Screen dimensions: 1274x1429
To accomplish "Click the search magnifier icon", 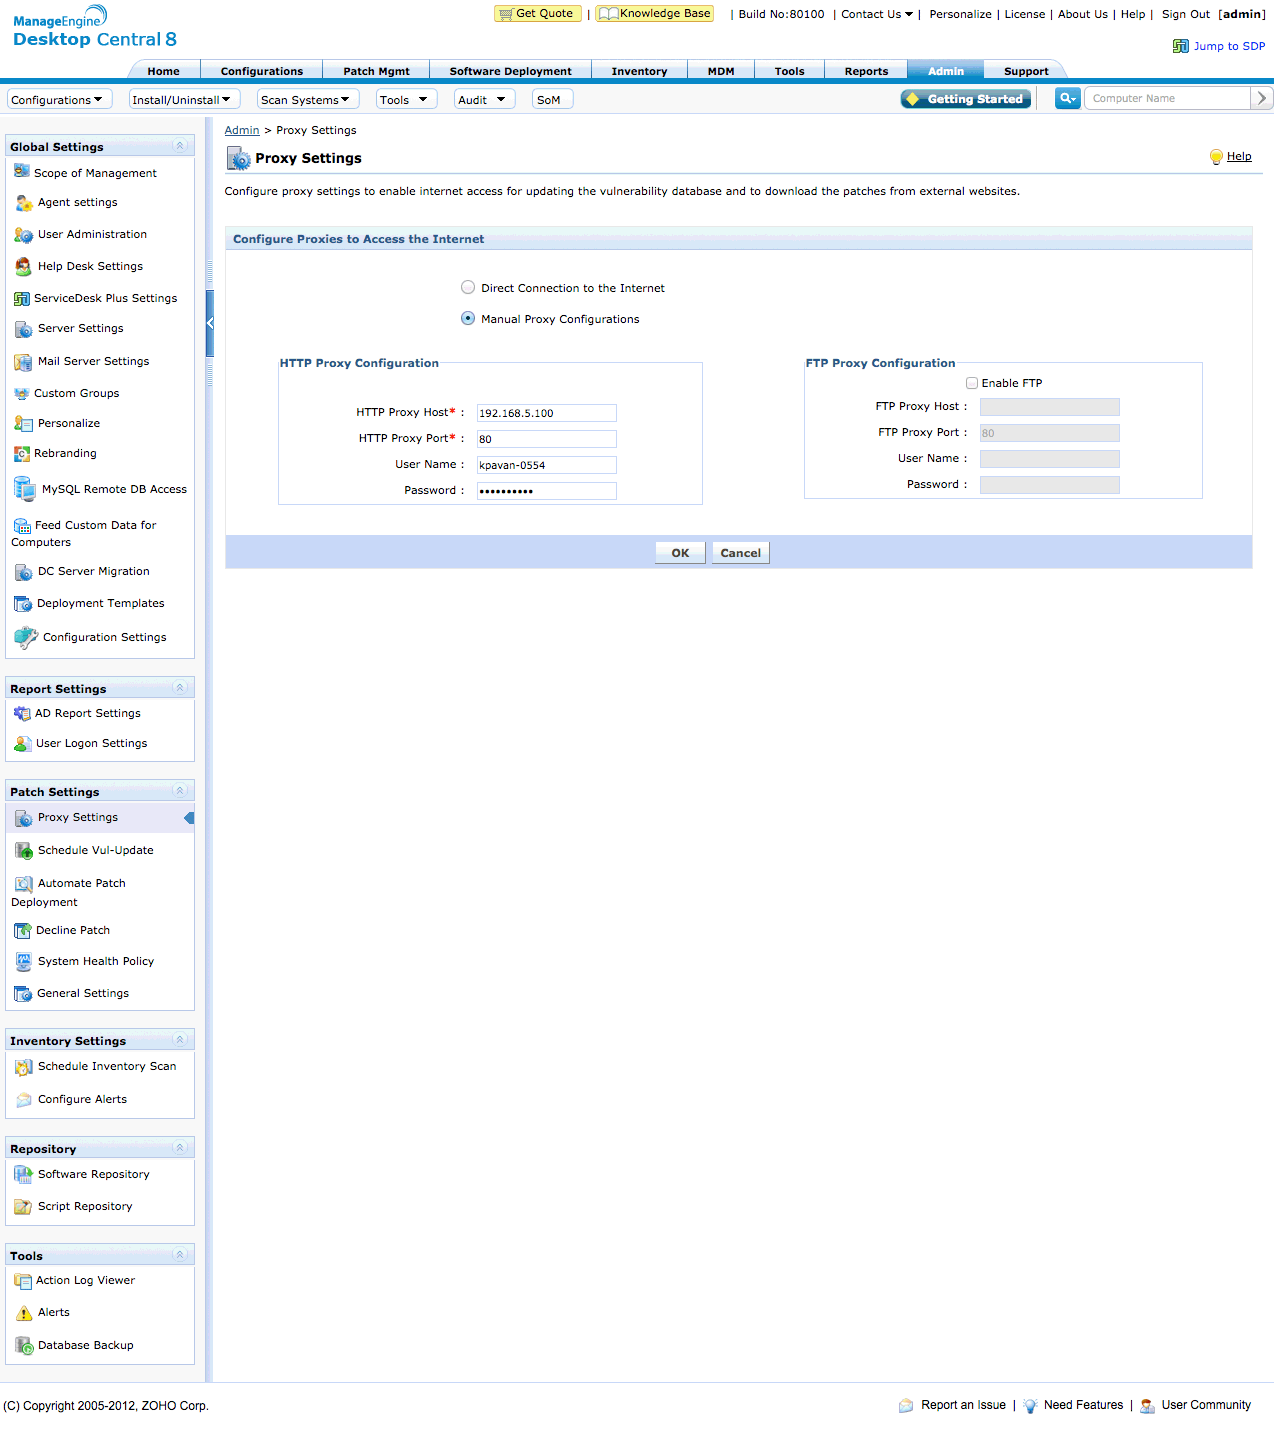I will click(1067, 98).
